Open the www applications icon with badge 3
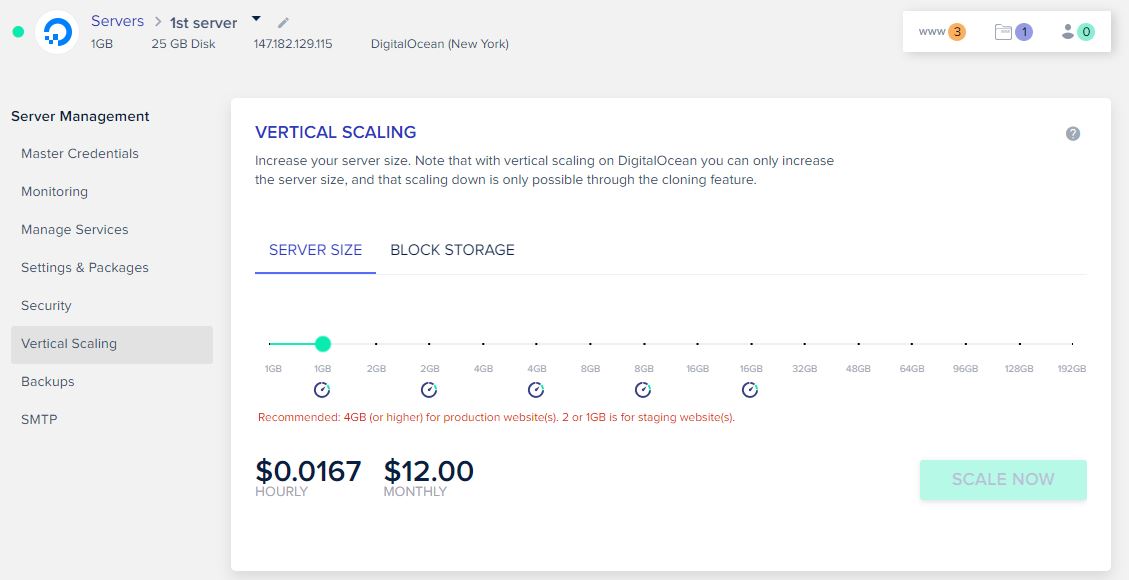The width and height of the screenshot is (1129, 580). point(938,31)
